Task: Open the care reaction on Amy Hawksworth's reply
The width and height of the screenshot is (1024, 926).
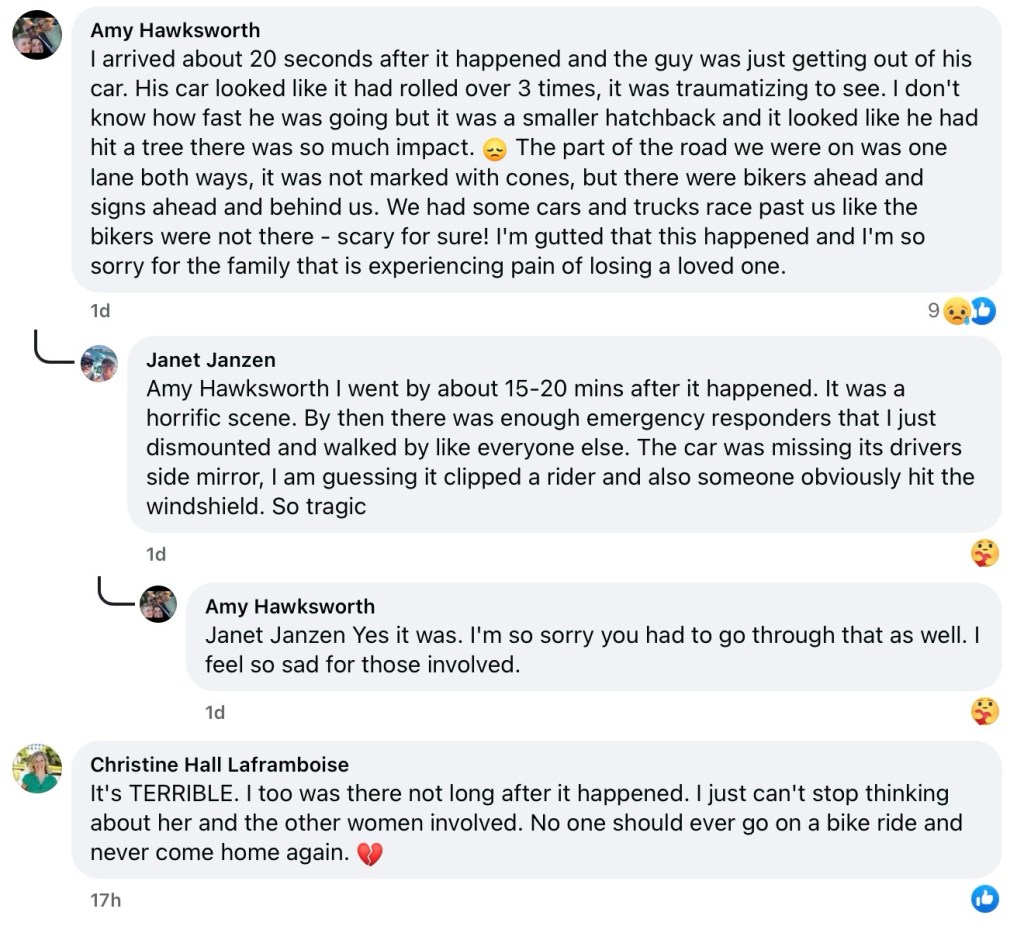Action: (985, 711)
